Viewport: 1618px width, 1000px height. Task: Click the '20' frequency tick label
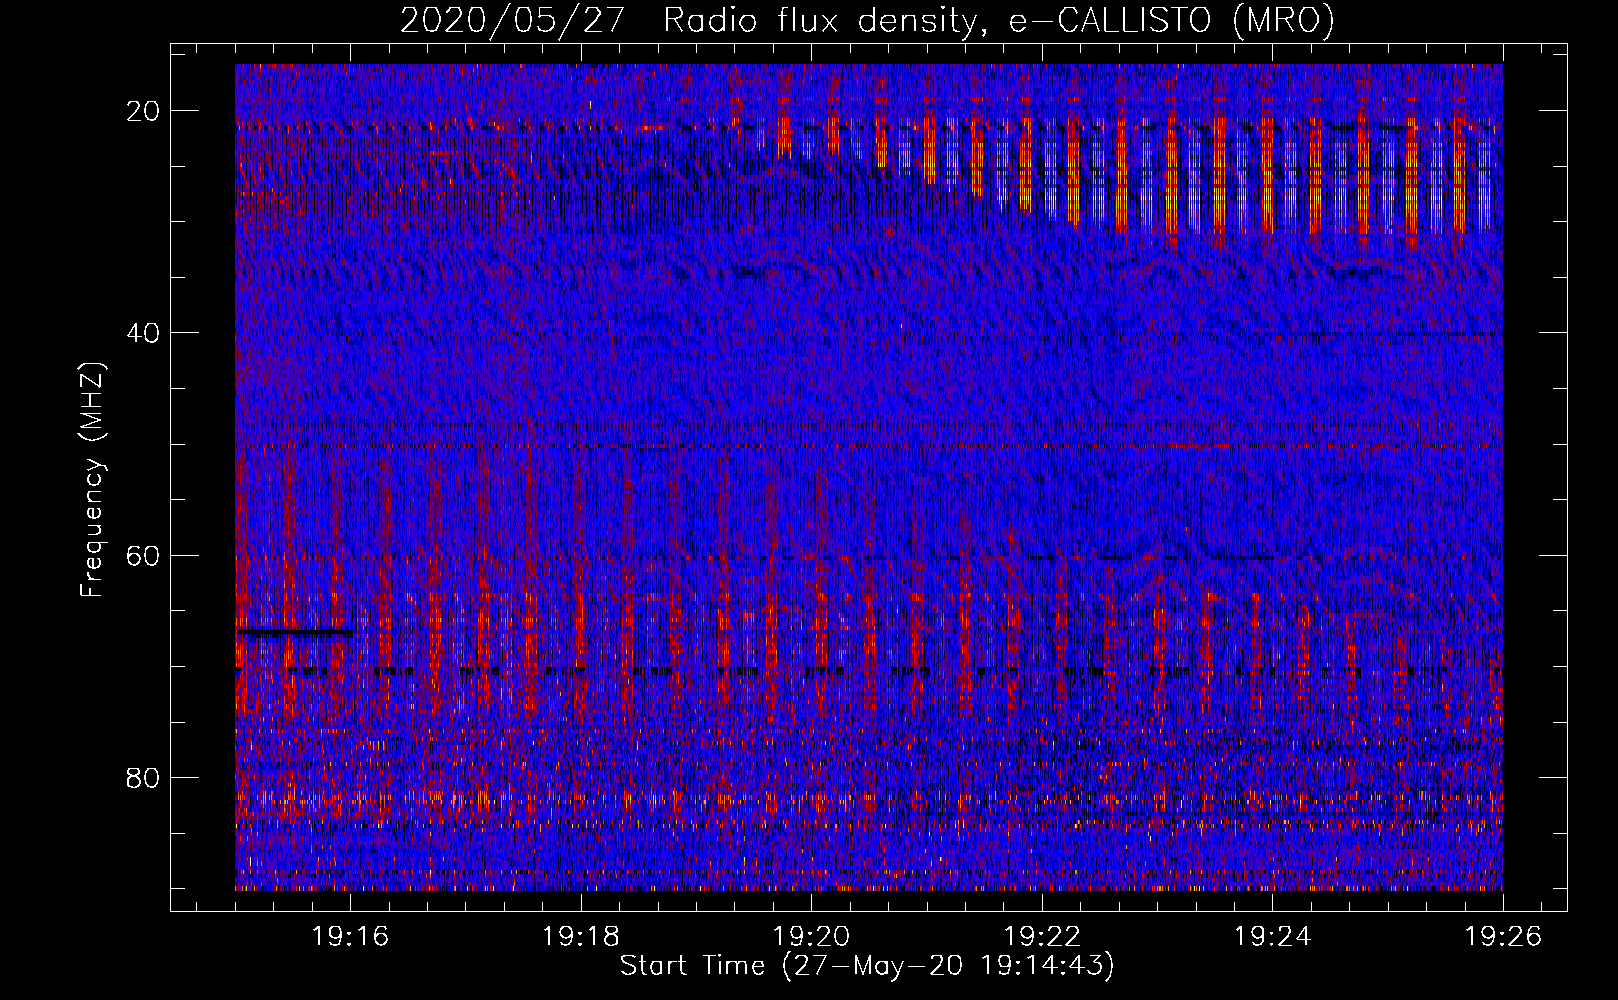coord(144,111)
